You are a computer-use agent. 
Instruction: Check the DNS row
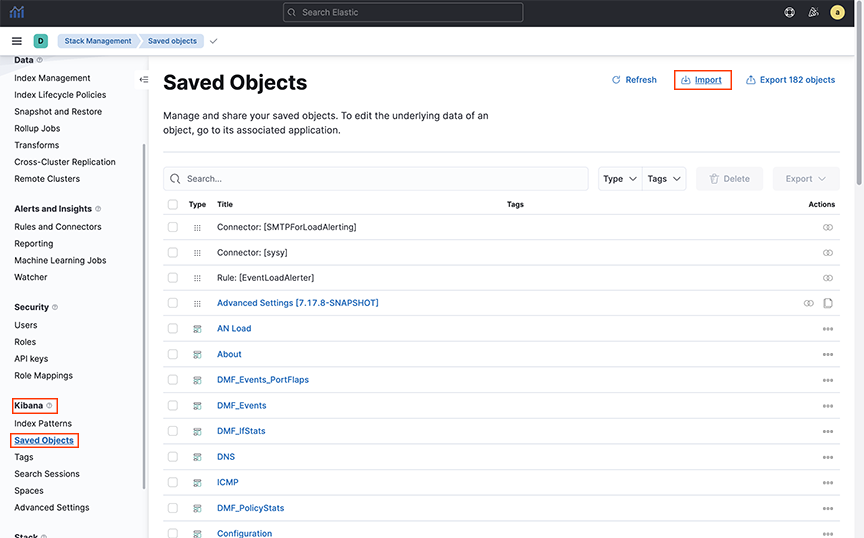173,457
